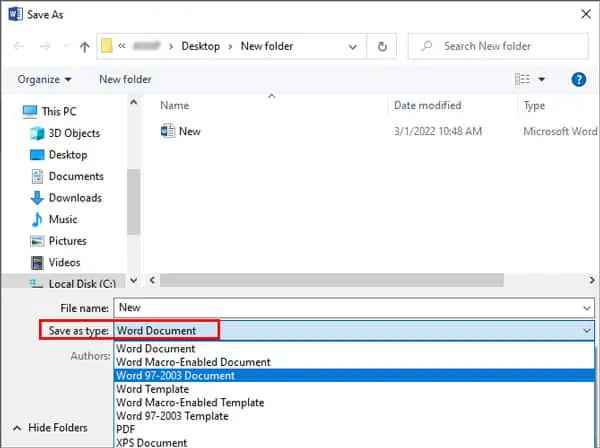Close the Save As dialog
The image size is (600, 448).
tap(585, 14)
